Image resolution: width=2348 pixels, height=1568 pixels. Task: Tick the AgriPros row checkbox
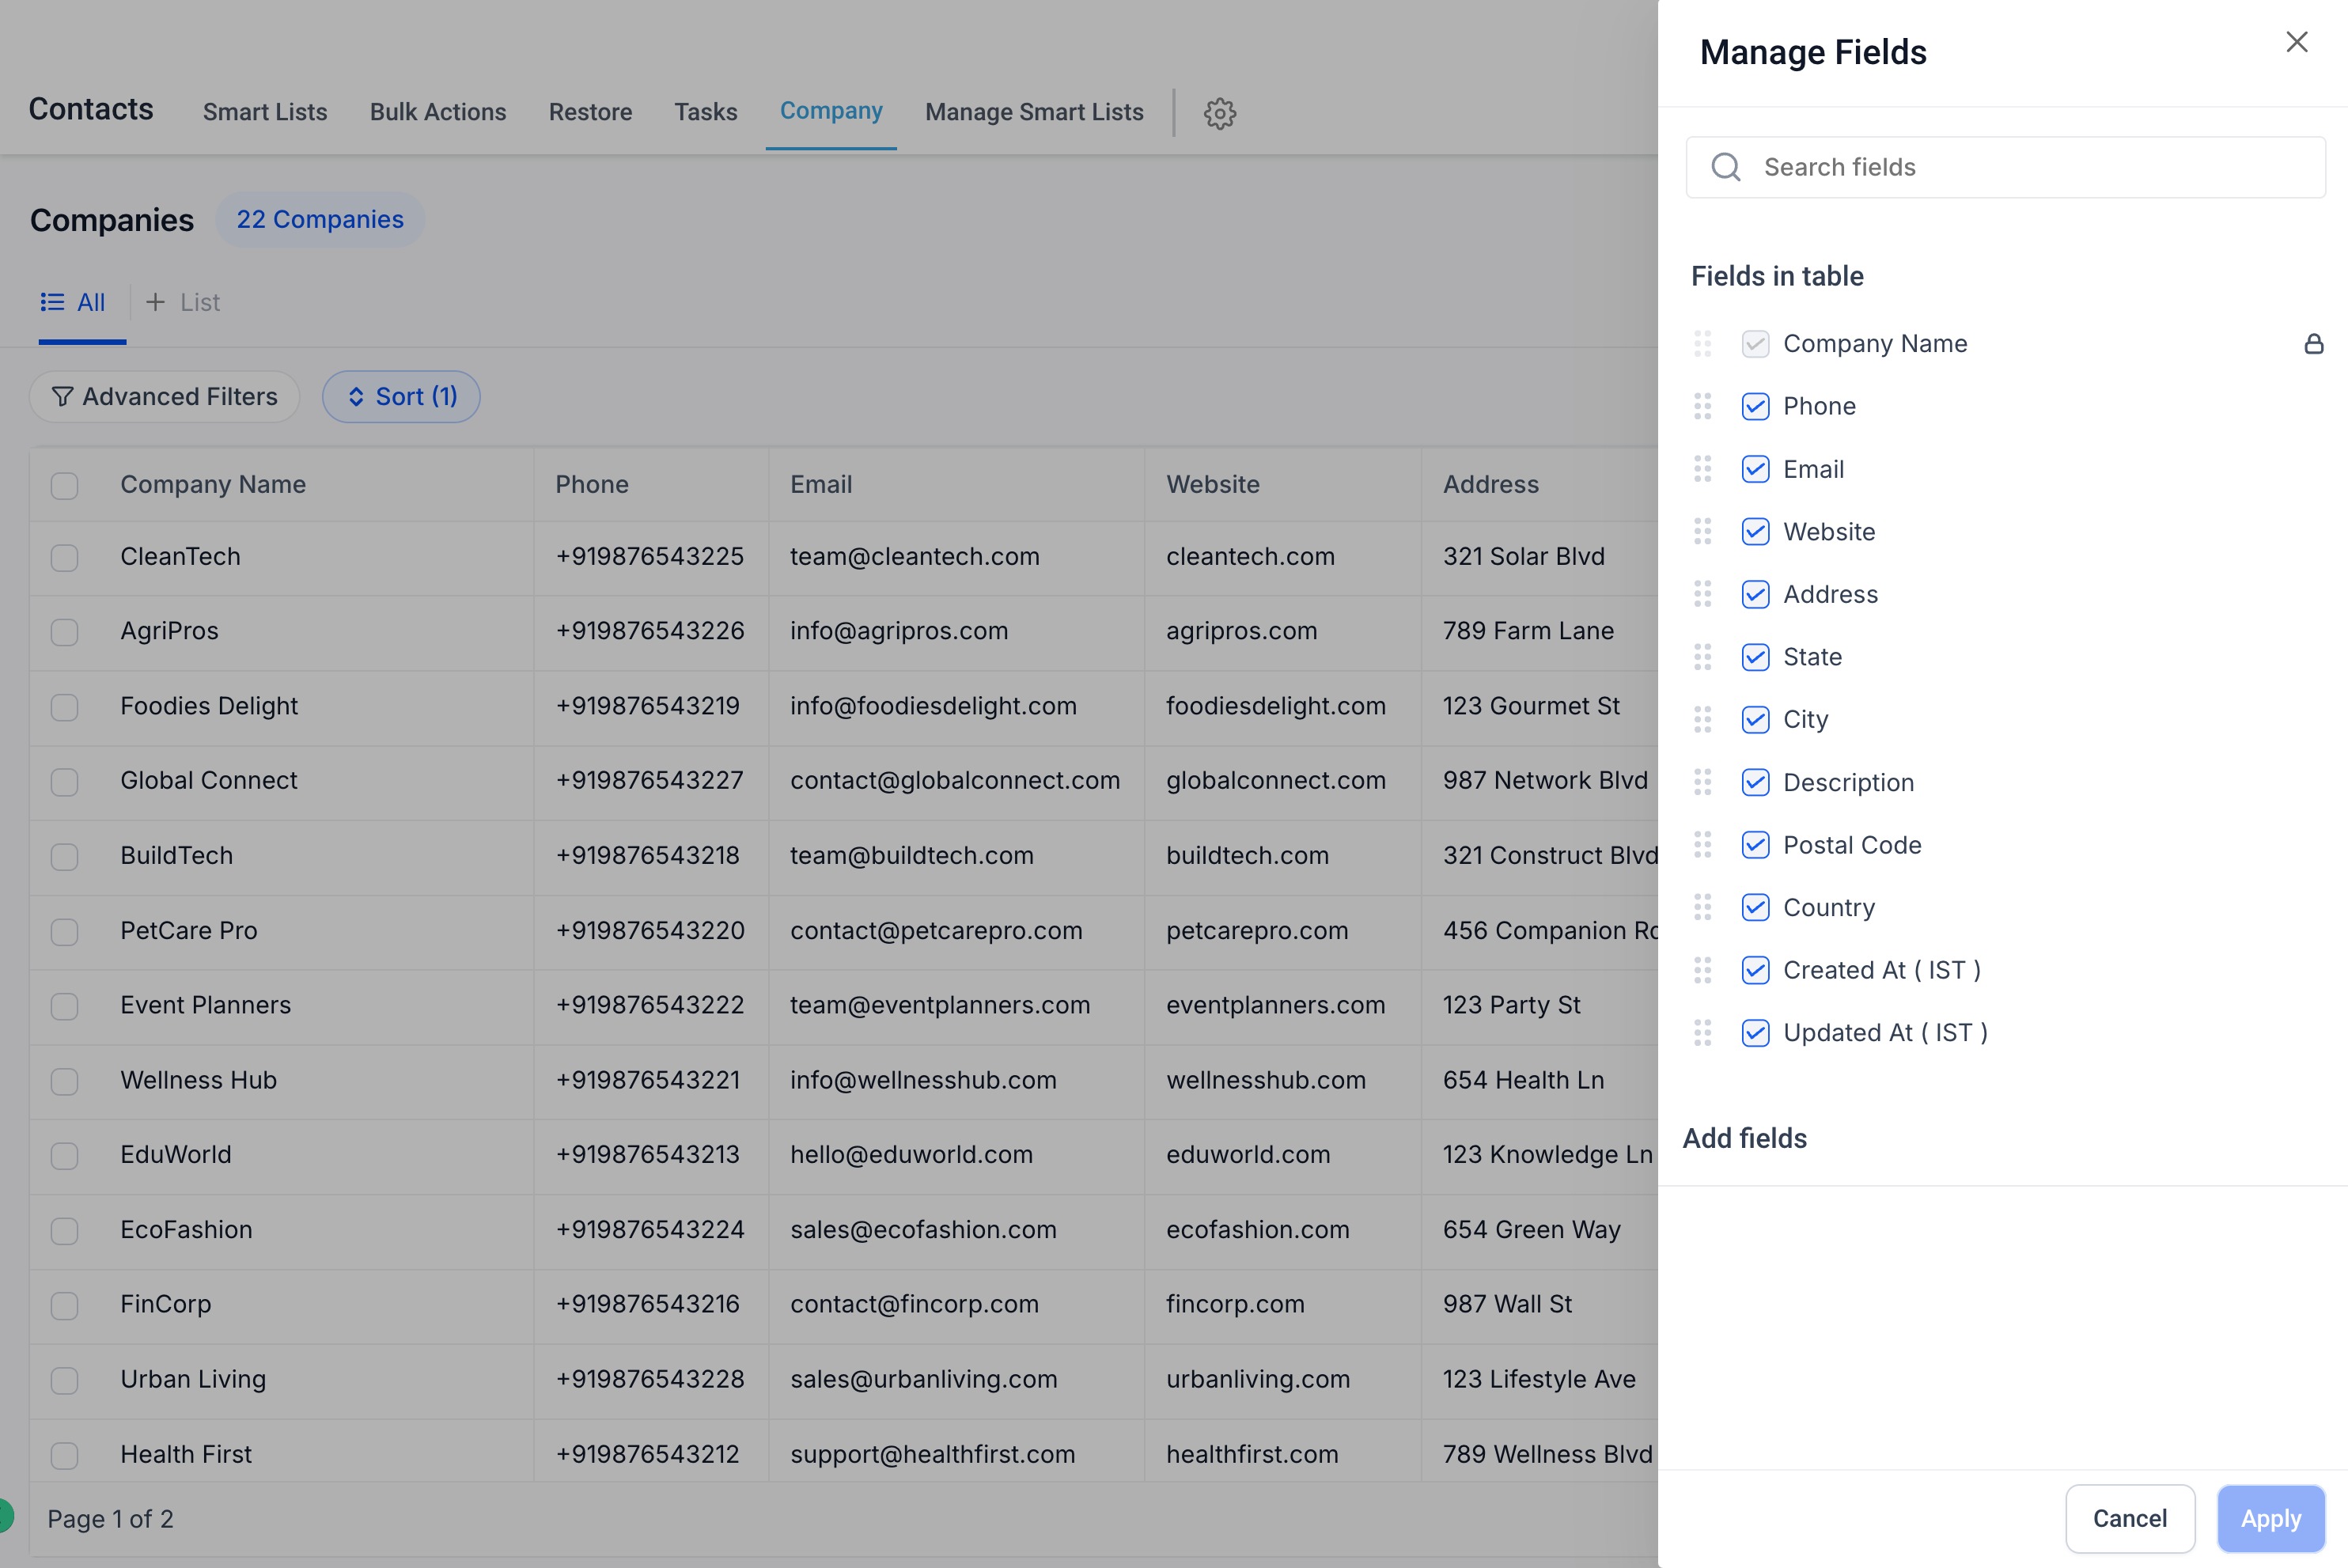click(65, 632)
